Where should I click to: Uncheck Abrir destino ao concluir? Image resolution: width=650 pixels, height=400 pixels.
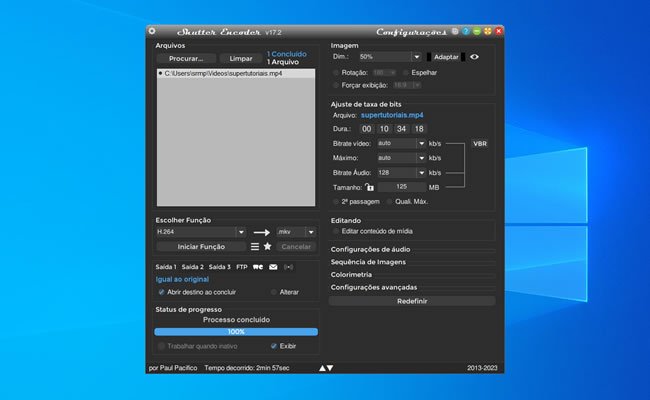pos(161,292)
